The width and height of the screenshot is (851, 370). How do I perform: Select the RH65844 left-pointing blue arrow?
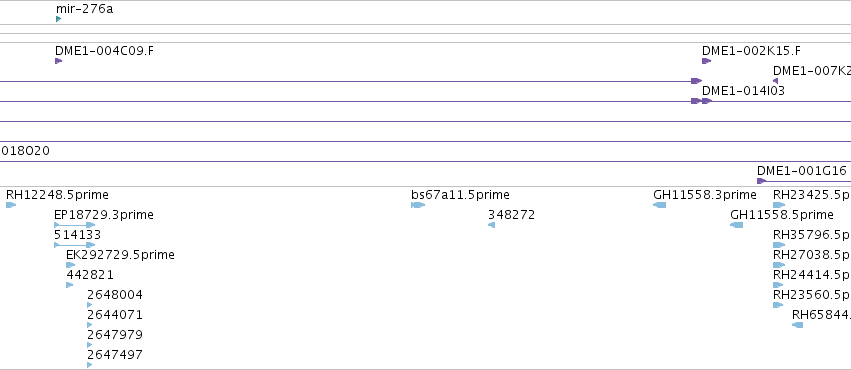click(797, 325)
